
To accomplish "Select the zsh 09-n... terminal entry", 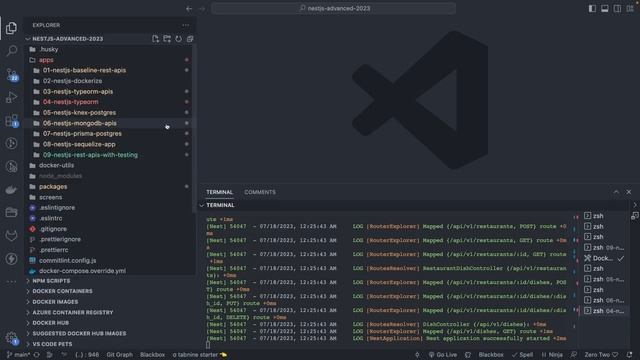I will [604, 247].
